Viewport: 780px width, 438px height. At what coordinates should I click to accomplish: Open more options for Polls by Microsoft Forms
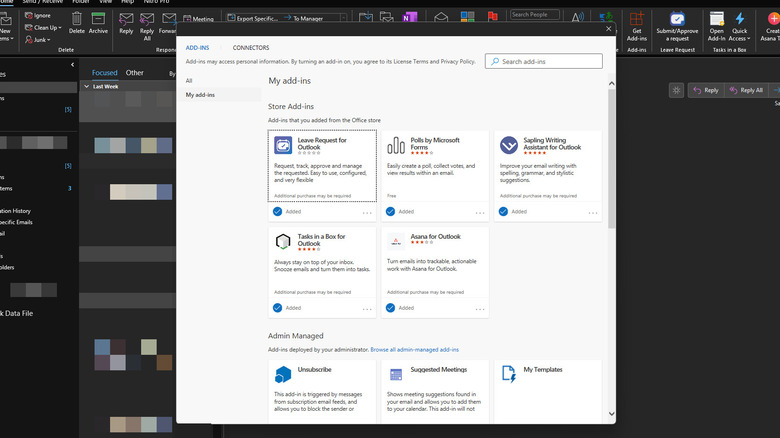click(480, 213)
